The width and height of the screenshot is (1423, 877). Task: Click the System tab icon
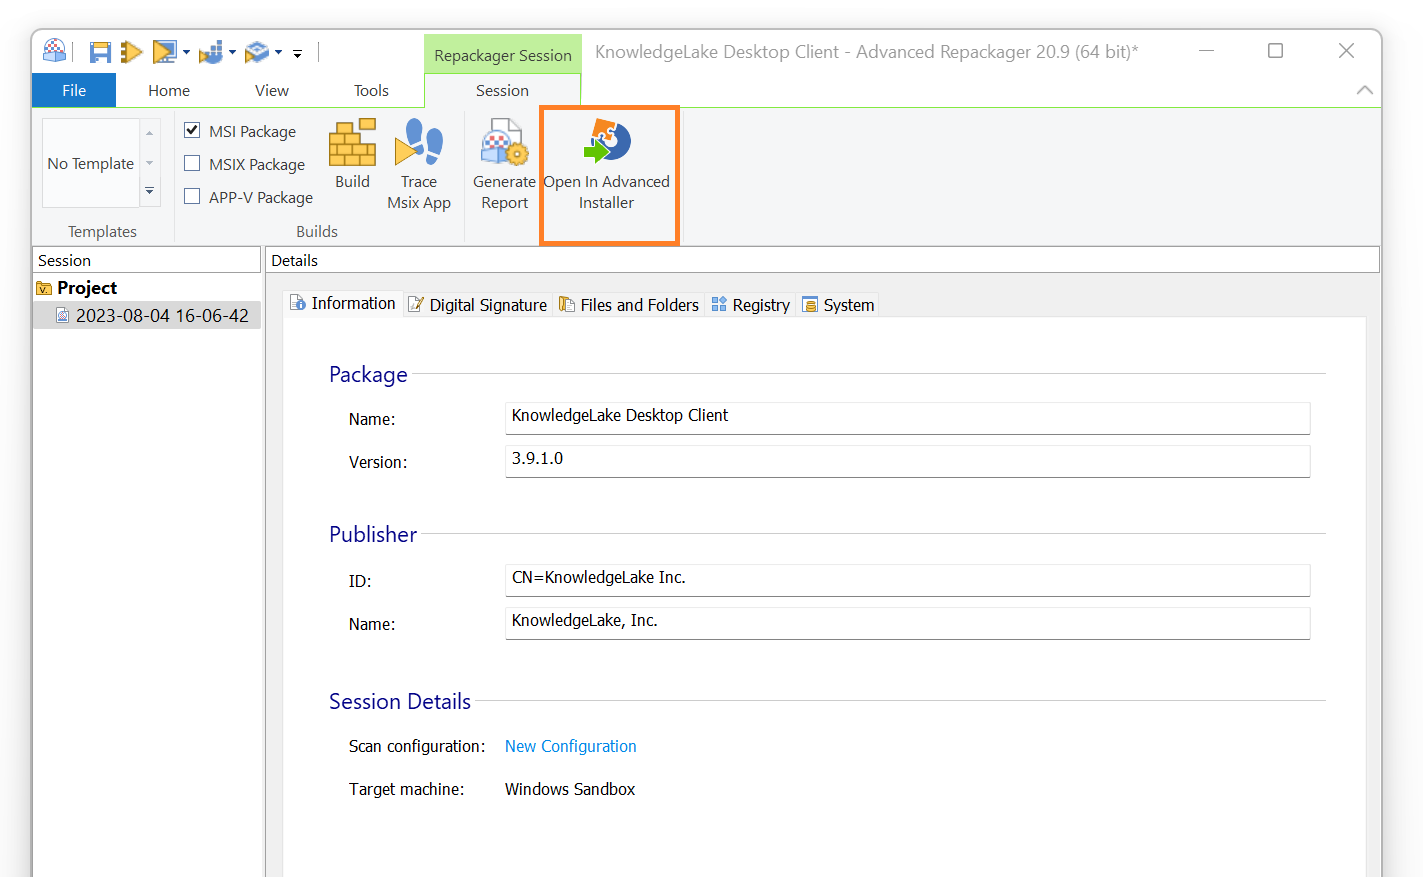pos(810,305)
